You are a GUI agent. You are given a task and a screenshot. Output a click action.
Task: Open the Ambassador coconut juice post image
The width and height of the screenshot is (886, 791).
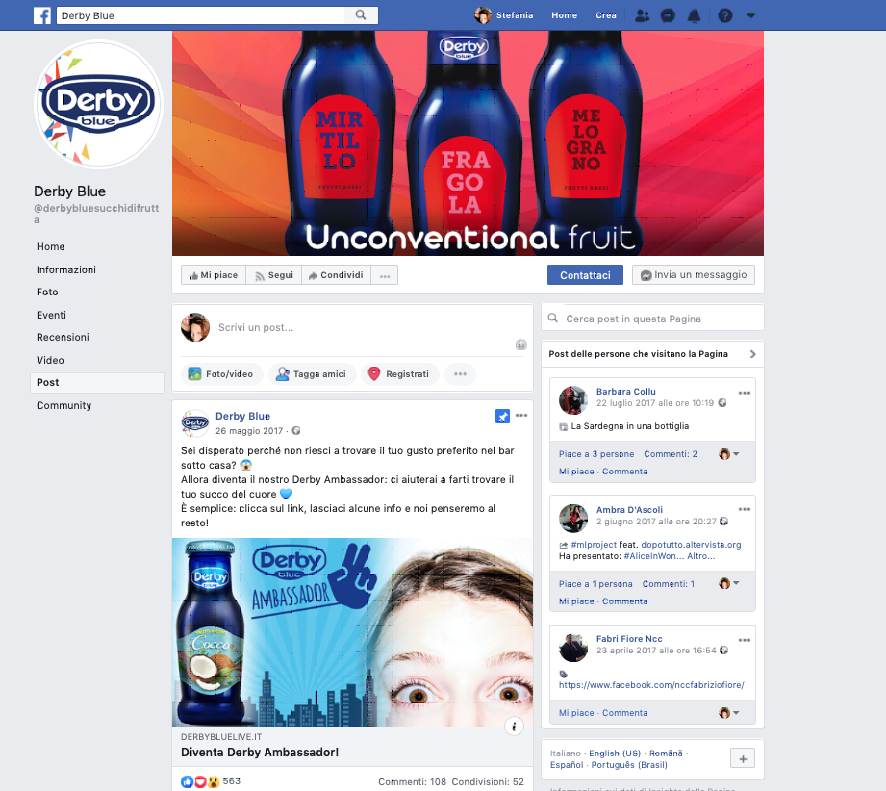(x=352, y=633)
